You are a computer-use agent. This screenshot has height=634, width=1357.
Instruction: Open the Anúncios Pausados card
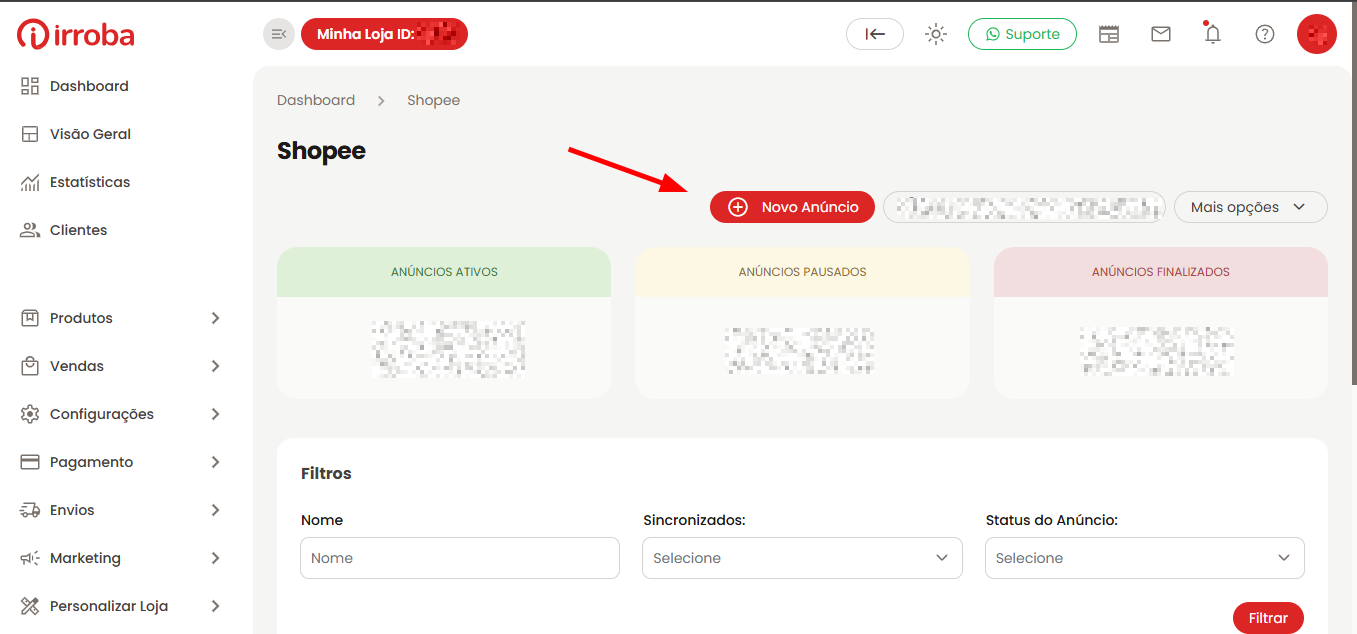pos(802,323)
